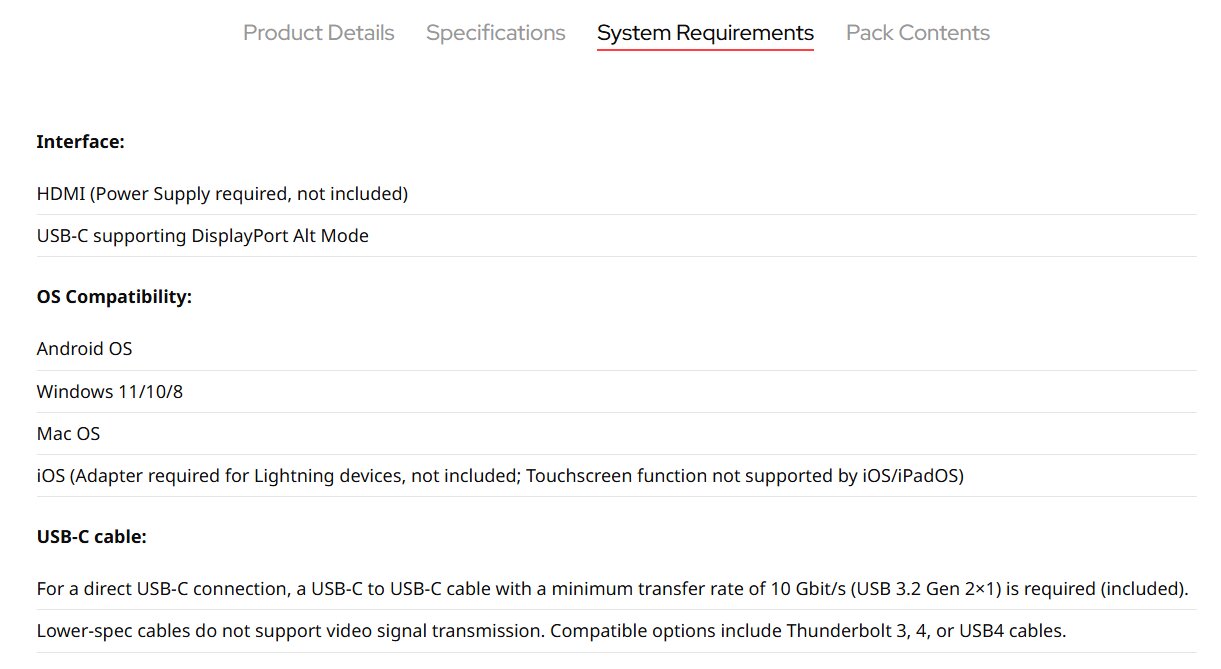This screenshot has height=669, width=1221.
Task: Open the Product Details tab
Action: 318,33
